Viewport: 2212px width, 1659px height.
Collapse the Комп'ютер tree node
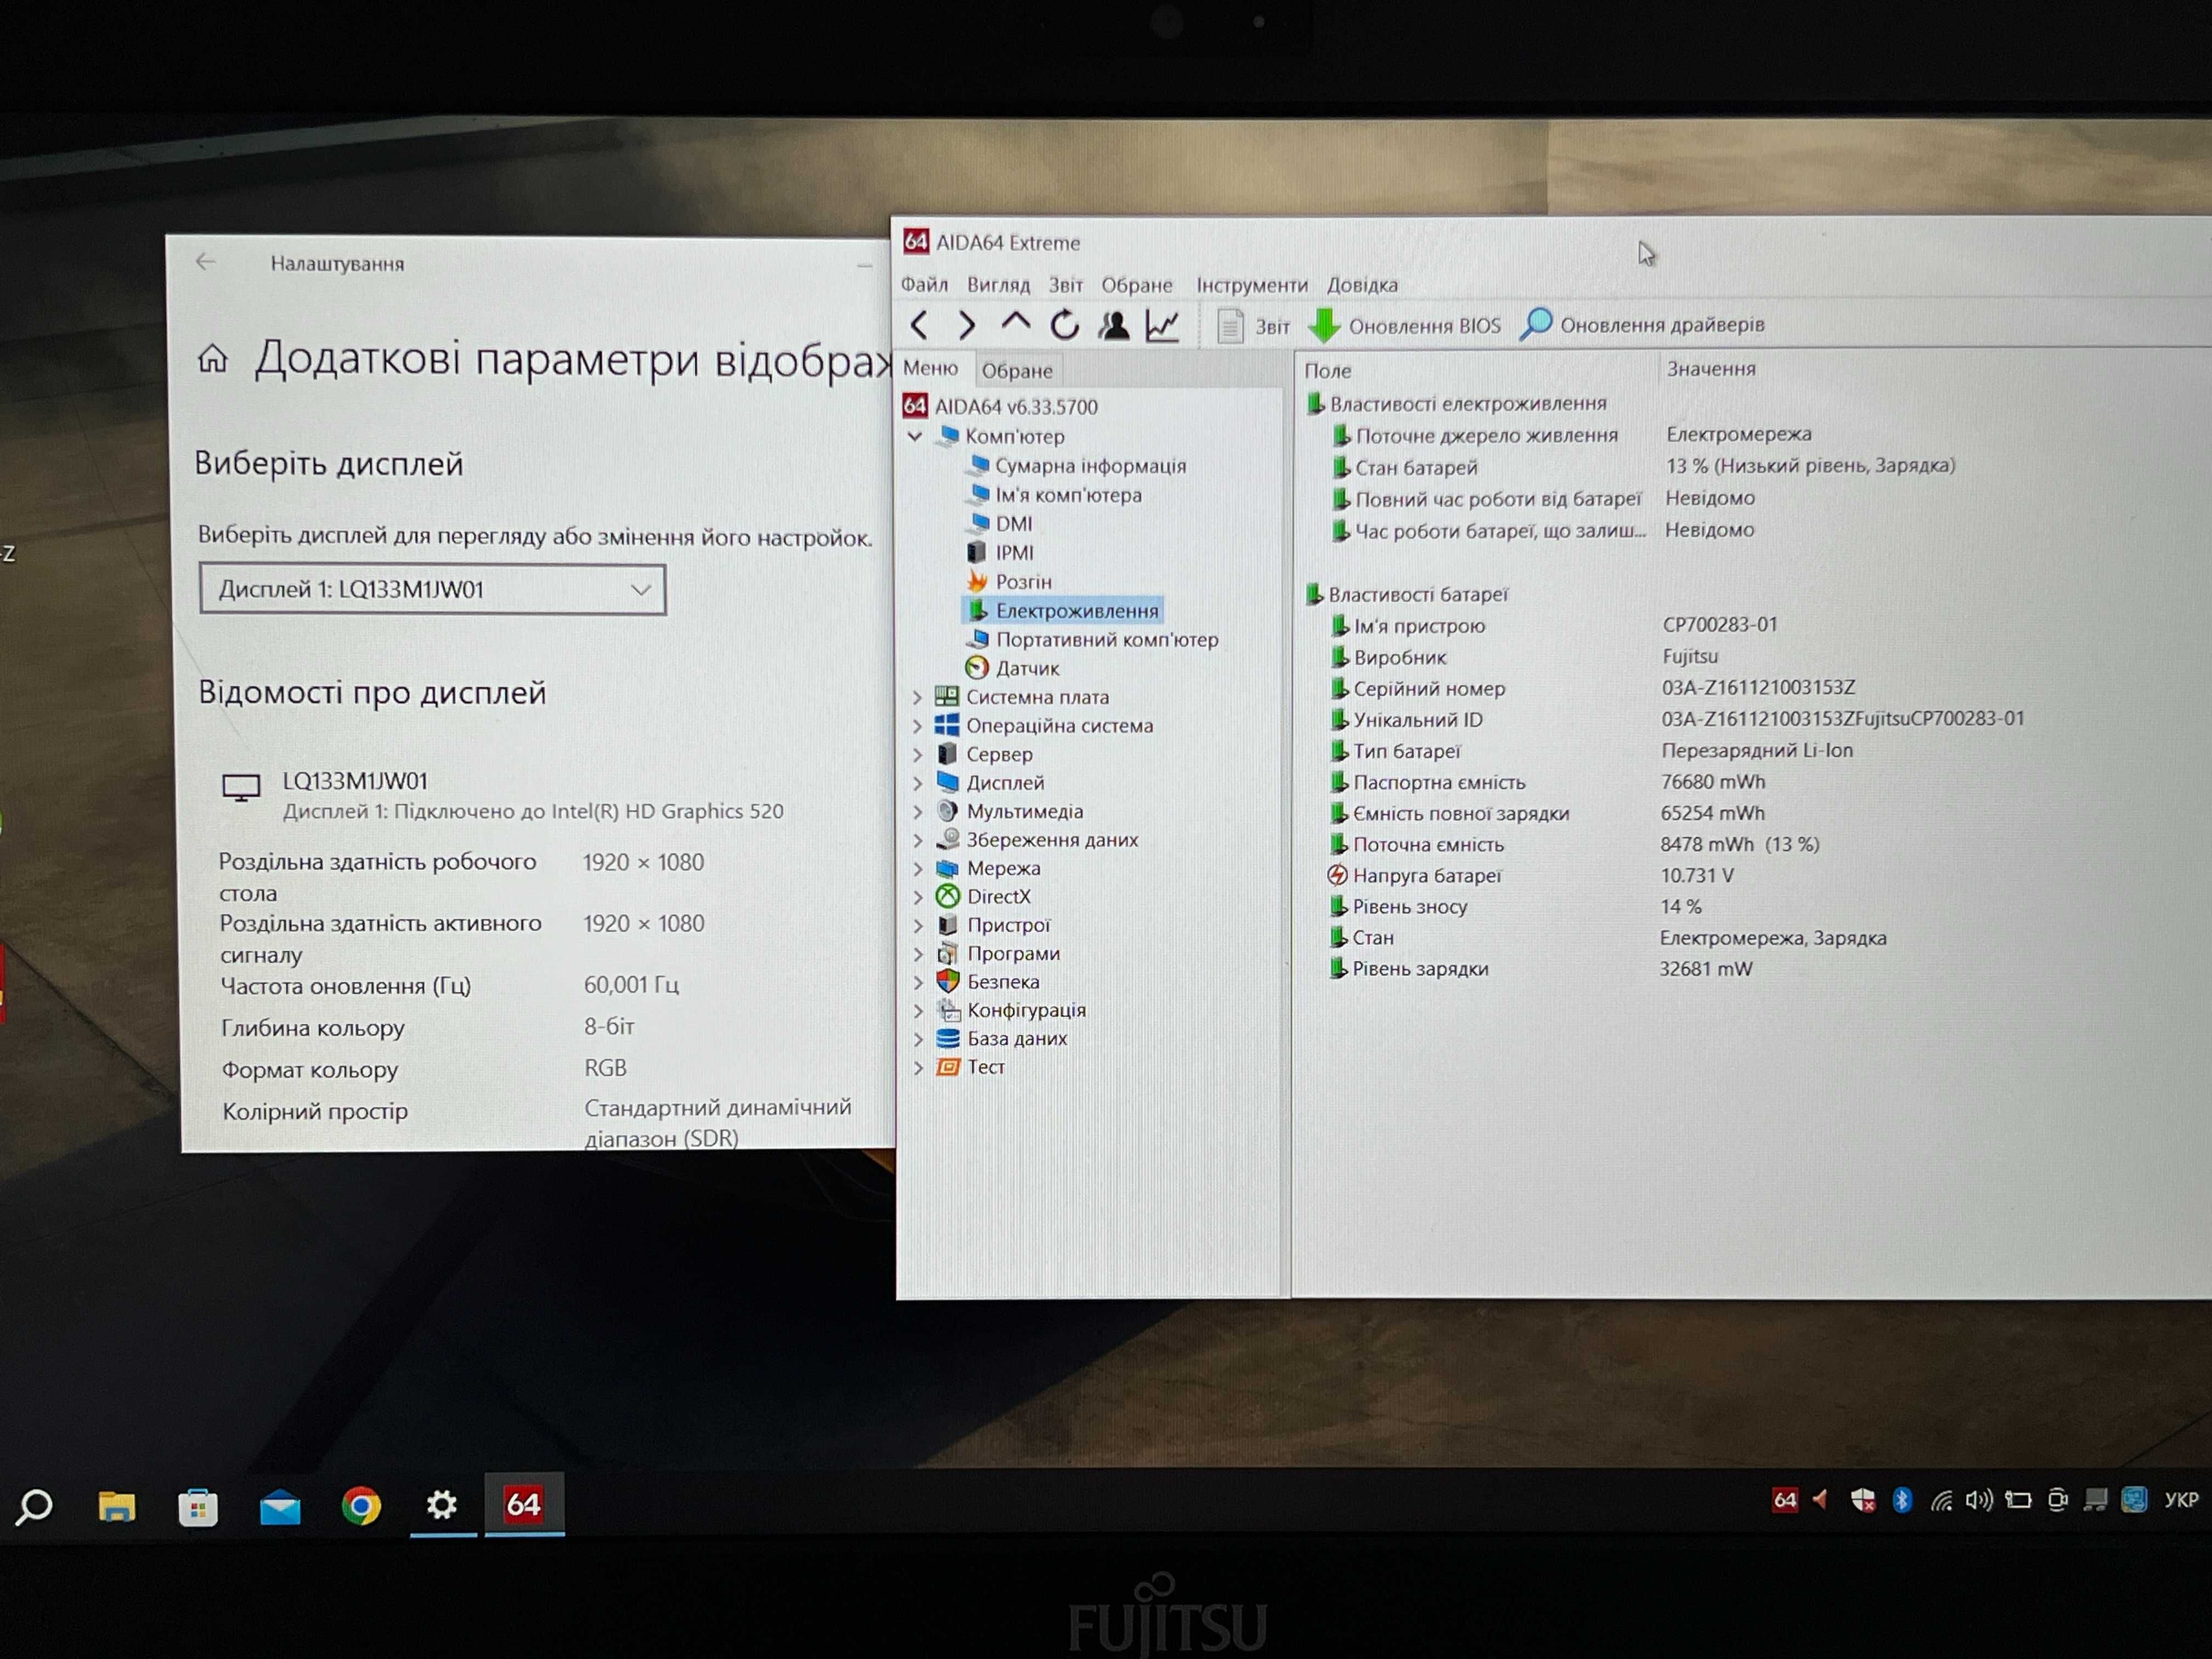915,436
